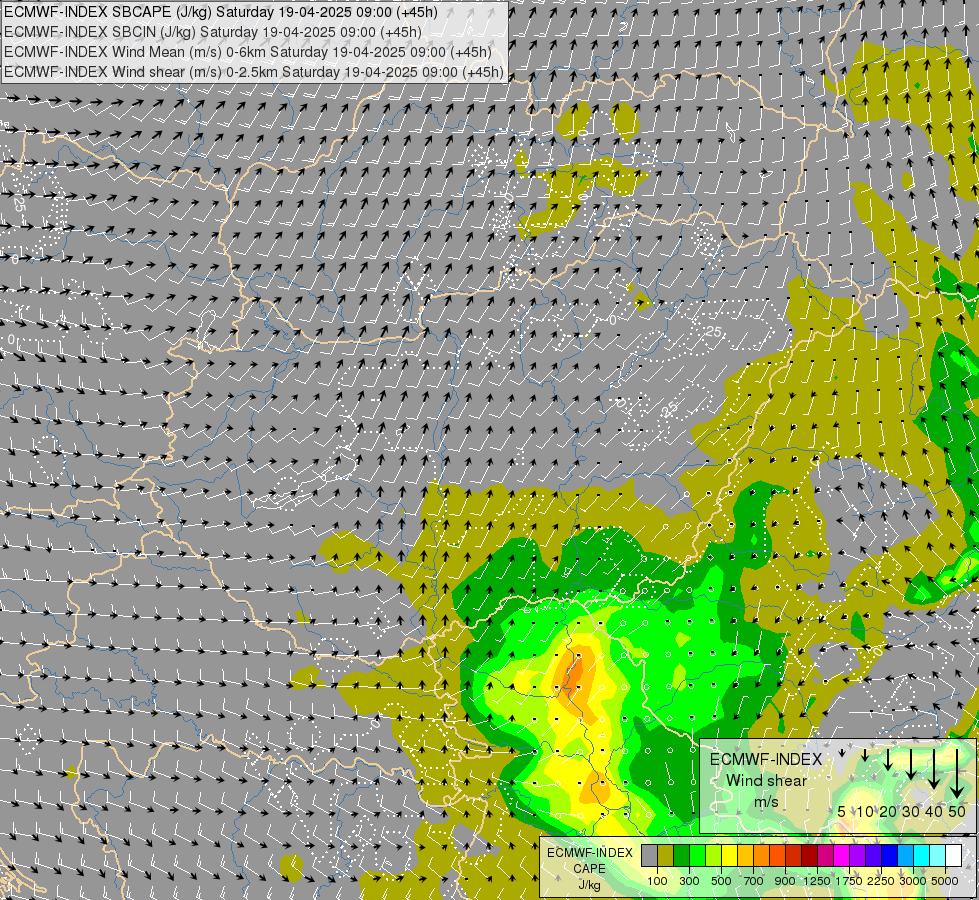This screenshot has width=979, height=900.
Task: Click the 500 value on CAPE scale
Action: [x=721, y=881]
